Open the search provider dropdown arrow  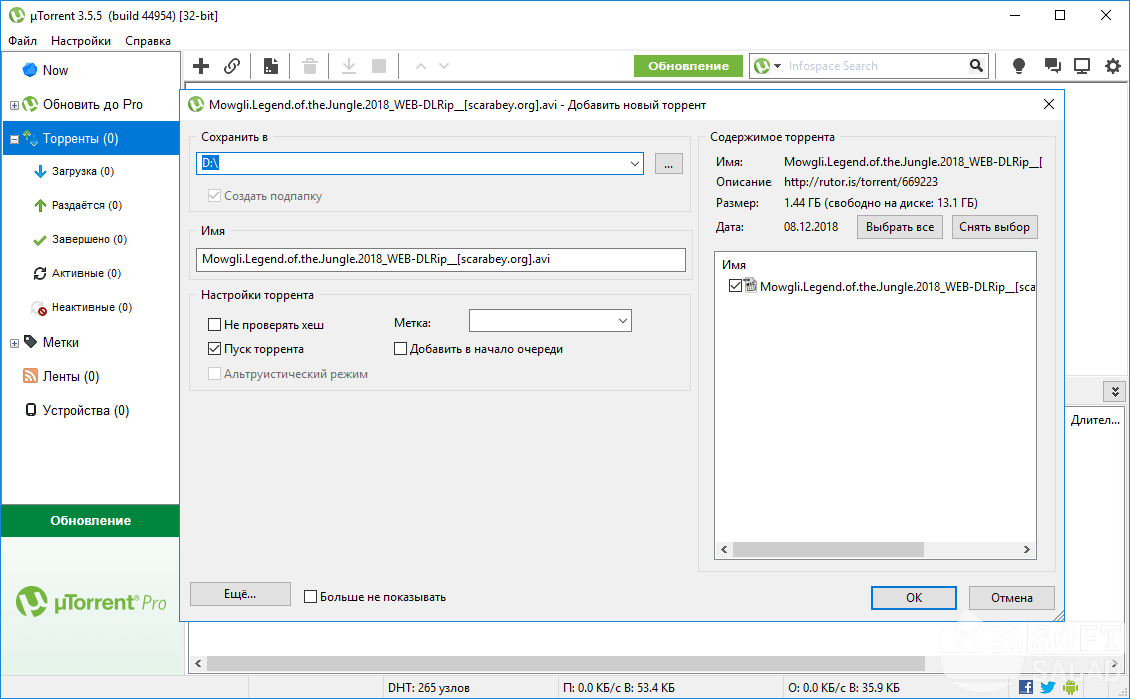click(777, 66)
